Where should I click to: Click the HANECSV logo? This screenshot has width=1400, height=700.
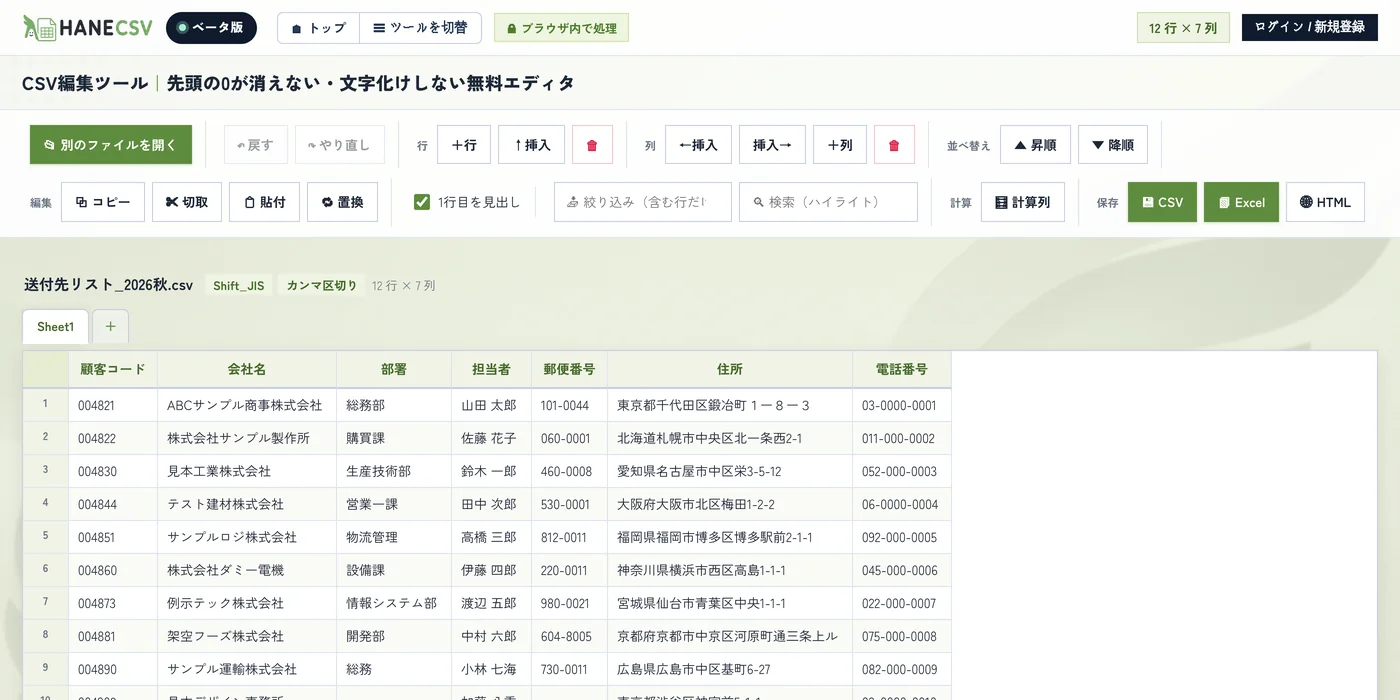[x=88, y=27]
